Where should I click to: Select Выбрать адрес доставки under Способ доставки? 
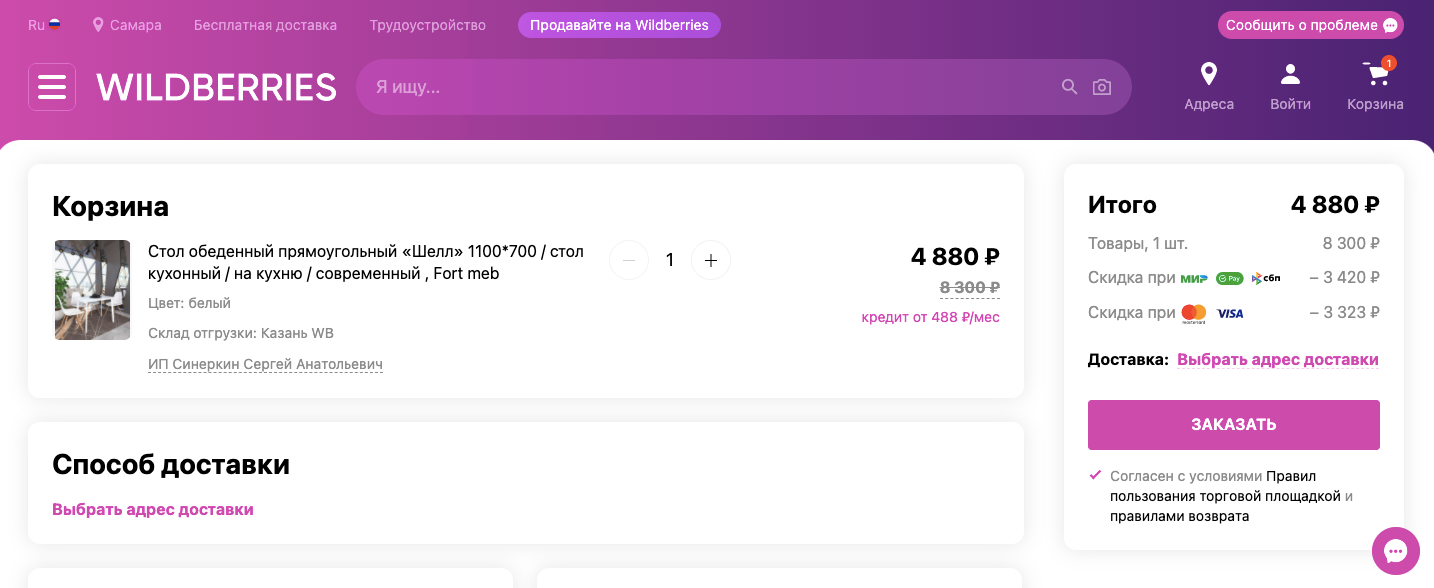tap(153, 509)
